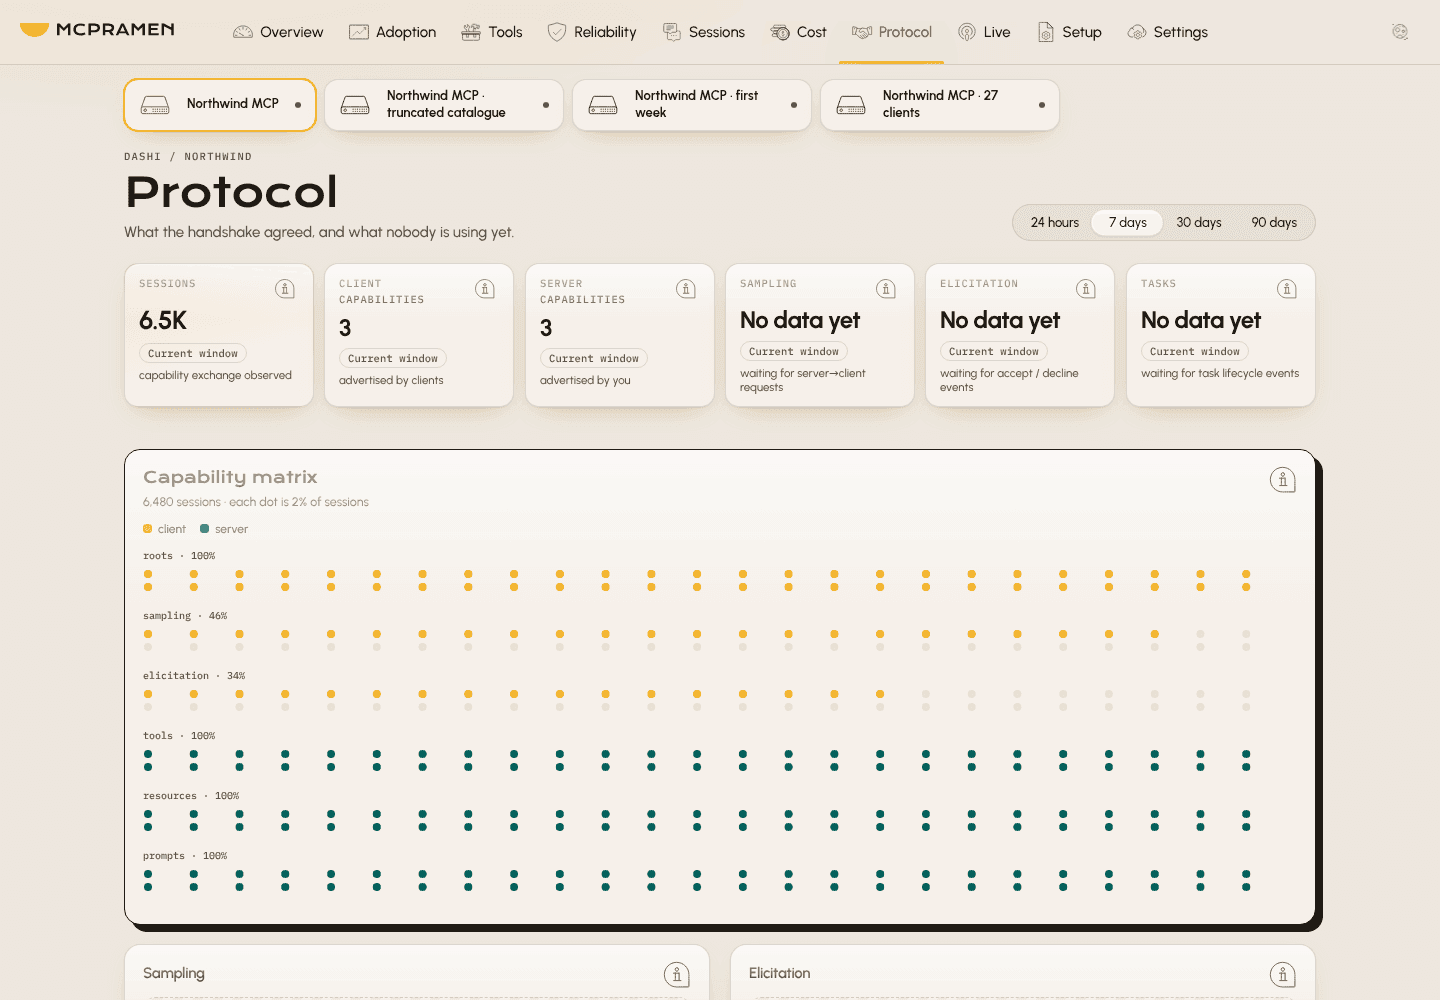Open the Overview page
Screen dimensions: 1440x1000
pos(278,32)
